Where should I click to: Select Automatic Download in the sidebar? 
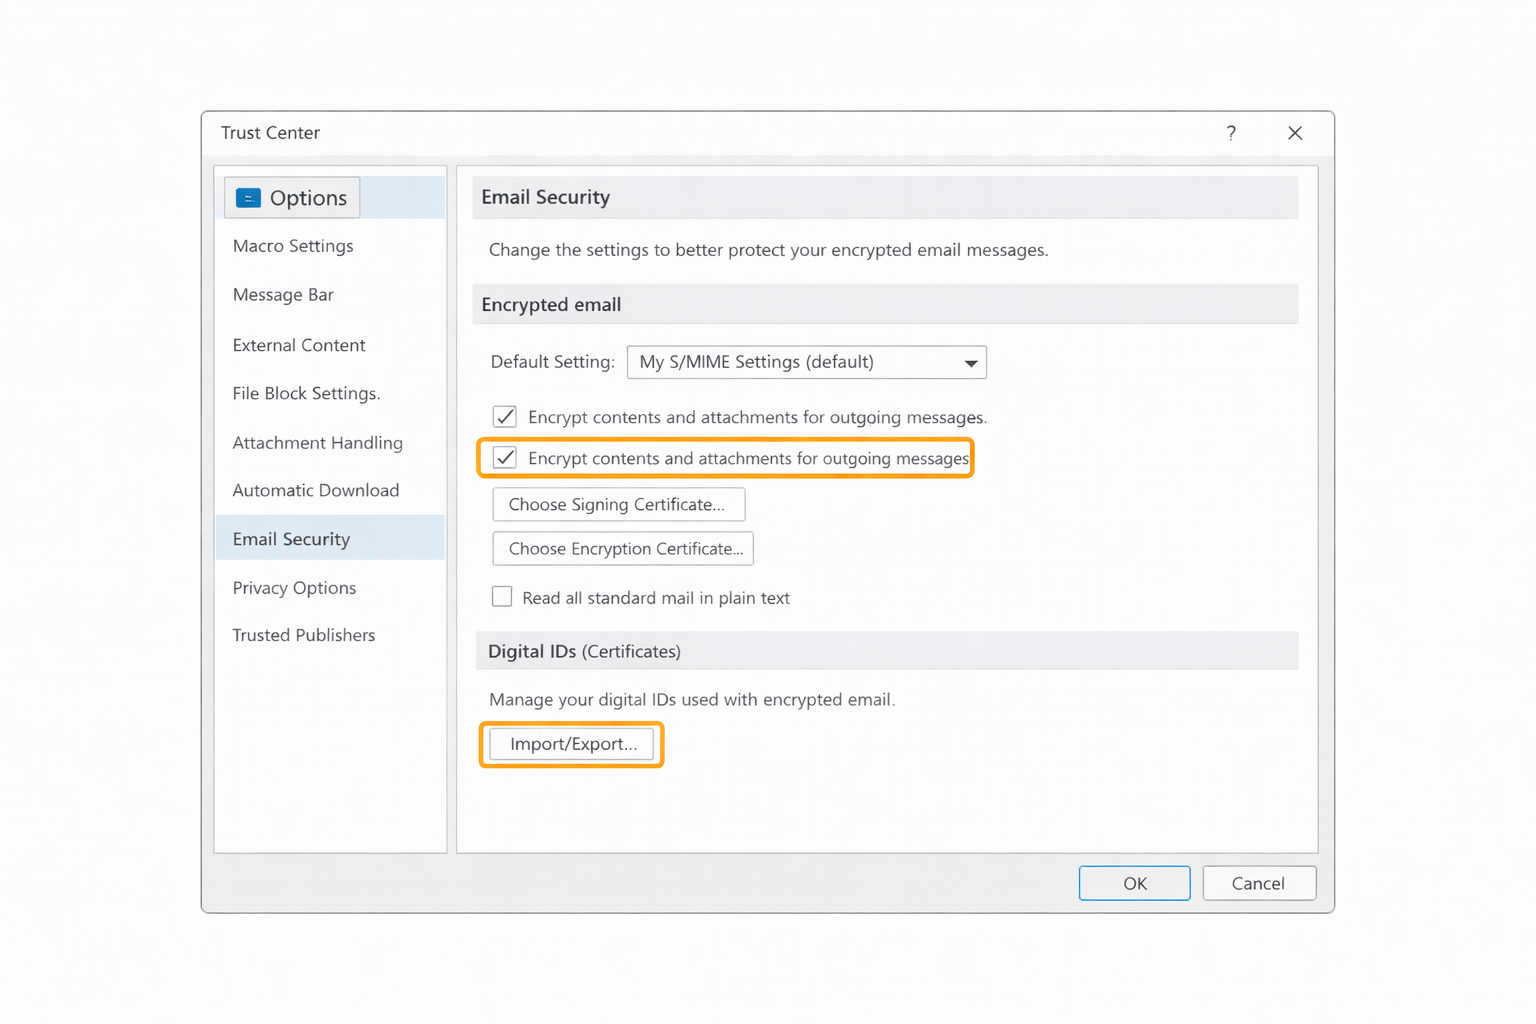(x=316, y=490)
